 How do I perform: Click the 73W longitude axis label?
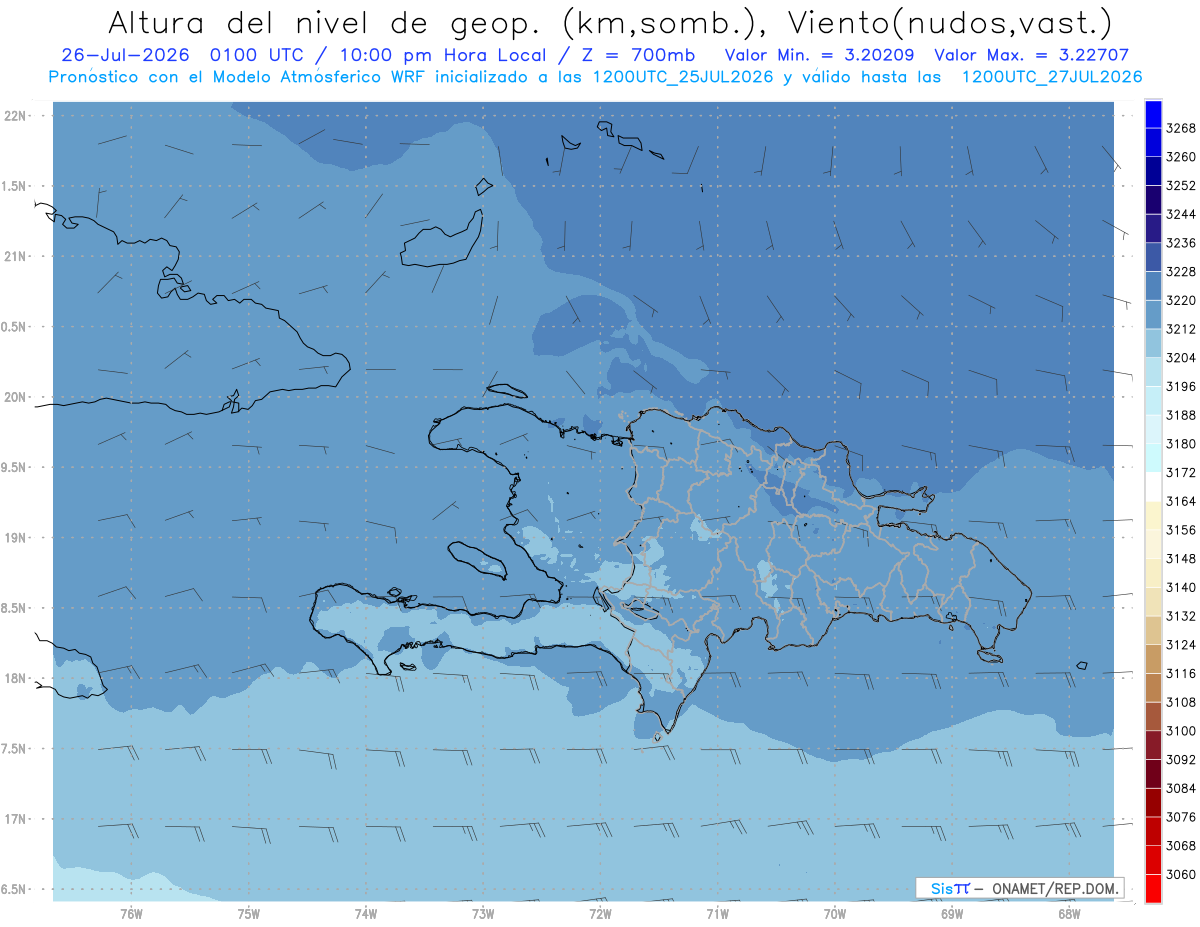(483, 914)
